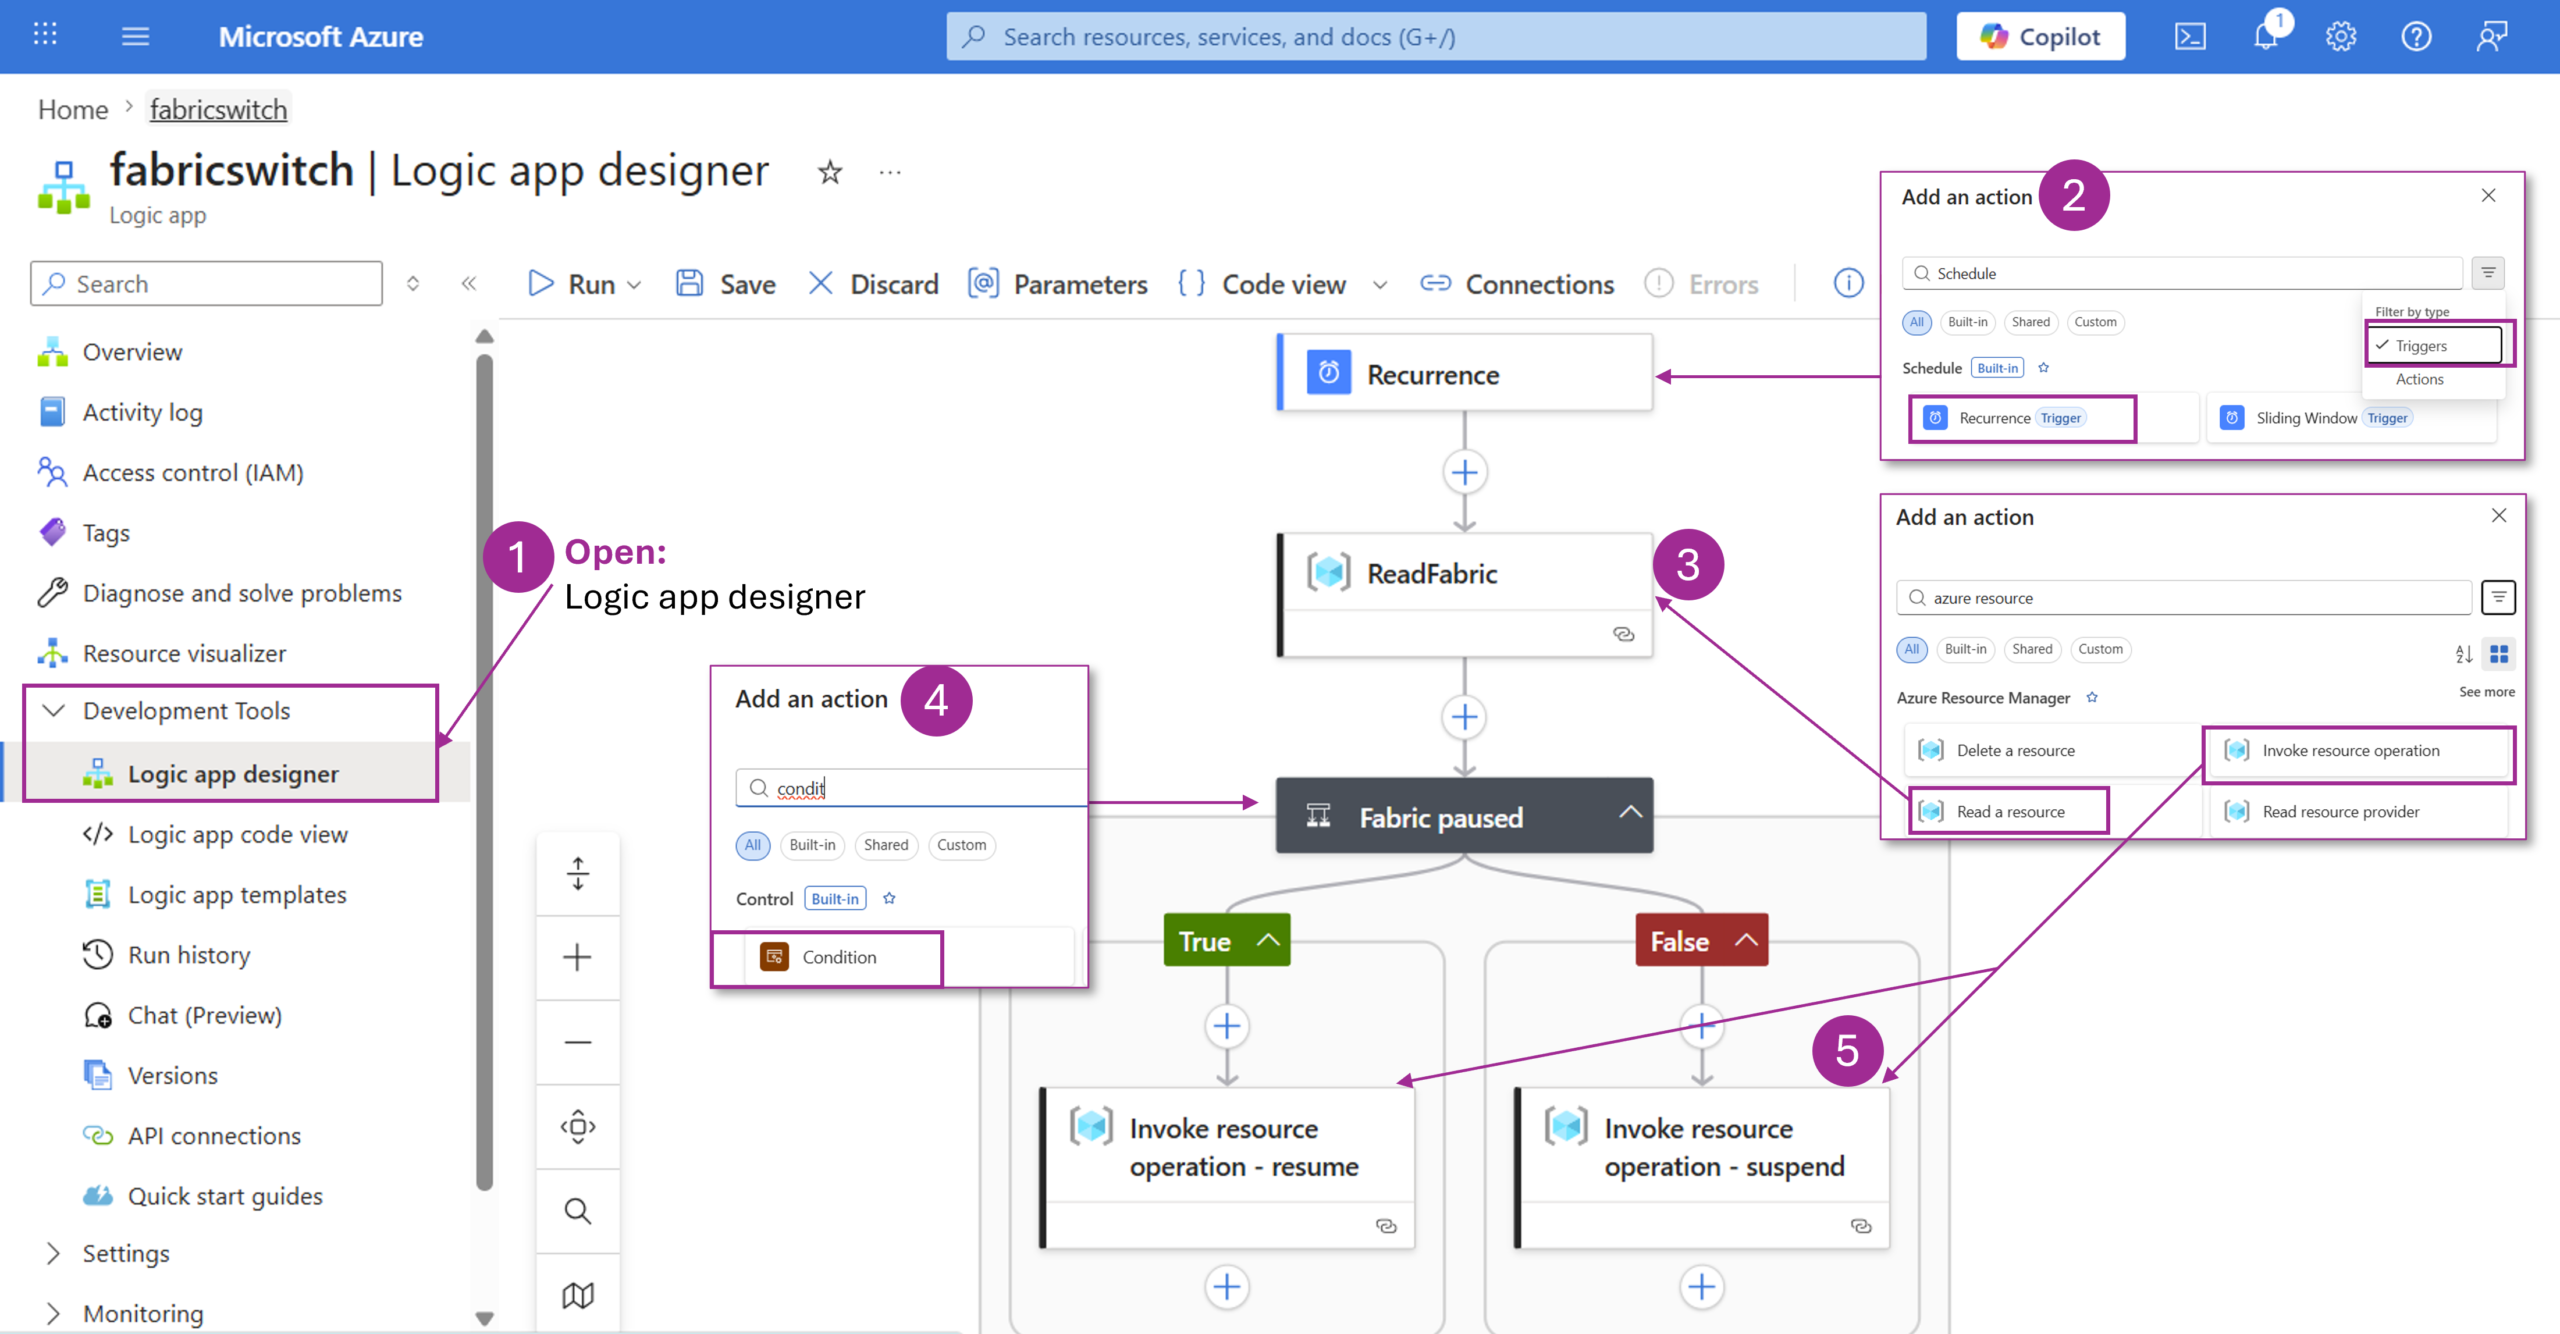This screenshot has height=1334, width=2560.
Task: Add action in True branch plus
Action: pos(1227,1026)
